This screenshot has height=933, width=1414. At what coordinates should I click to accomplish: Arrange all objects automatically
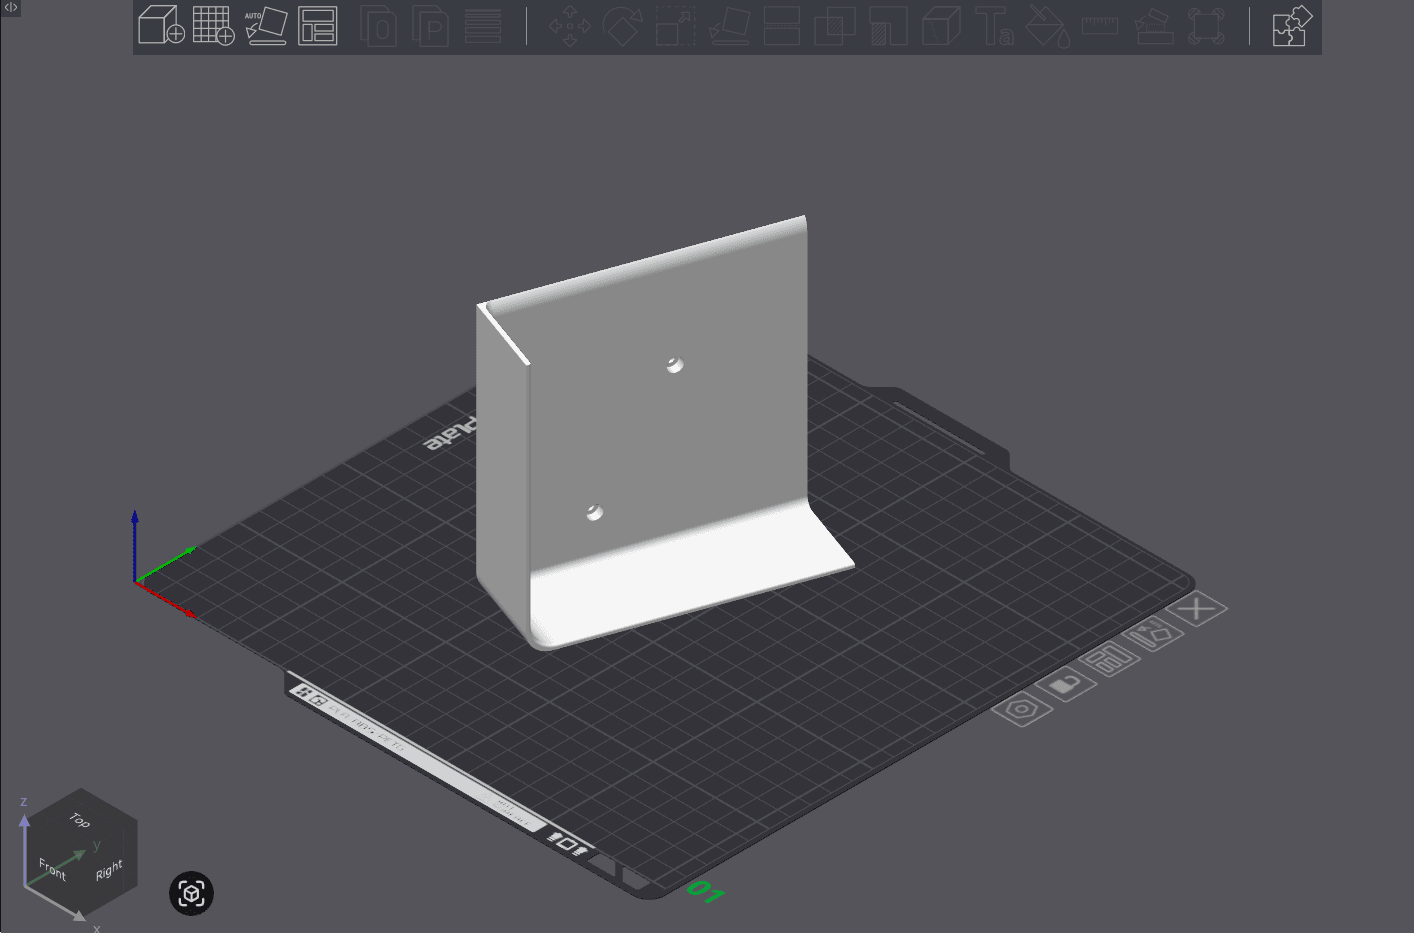pyautogui.click(x=318, y=27)
